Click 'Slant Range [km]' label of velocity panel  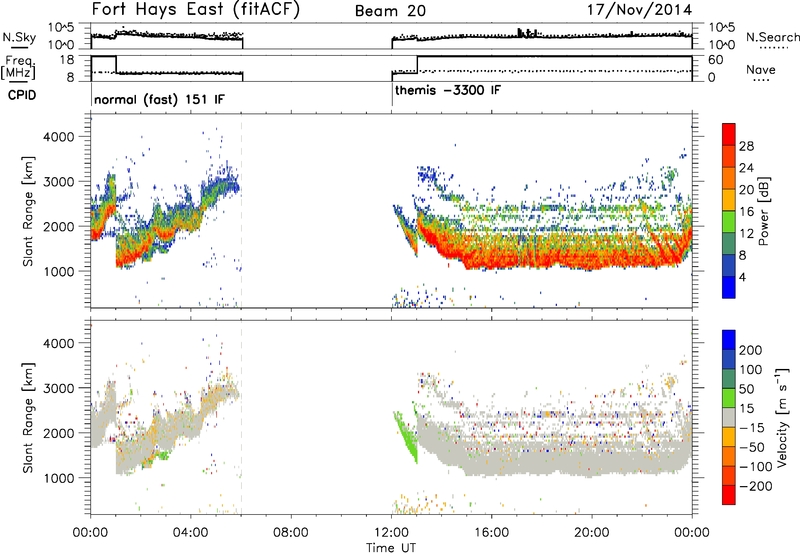(28, 417)
